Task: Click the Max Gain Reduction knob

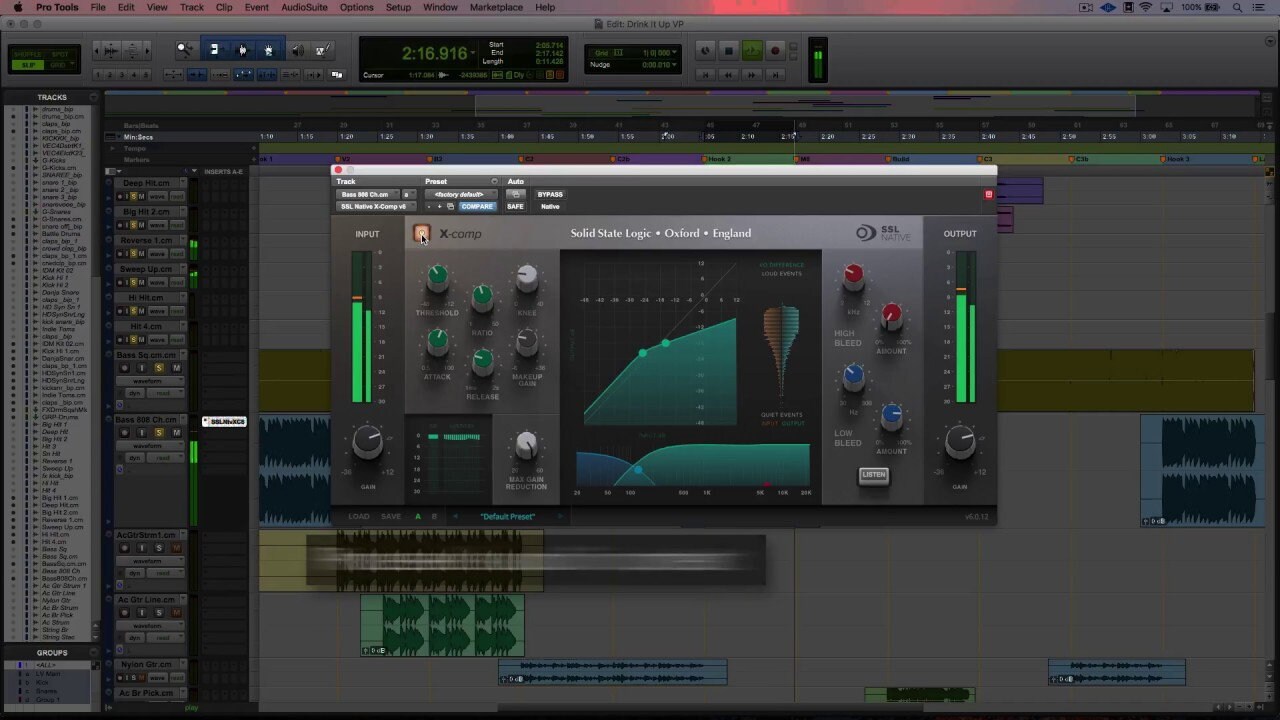Action: (525, 444)
